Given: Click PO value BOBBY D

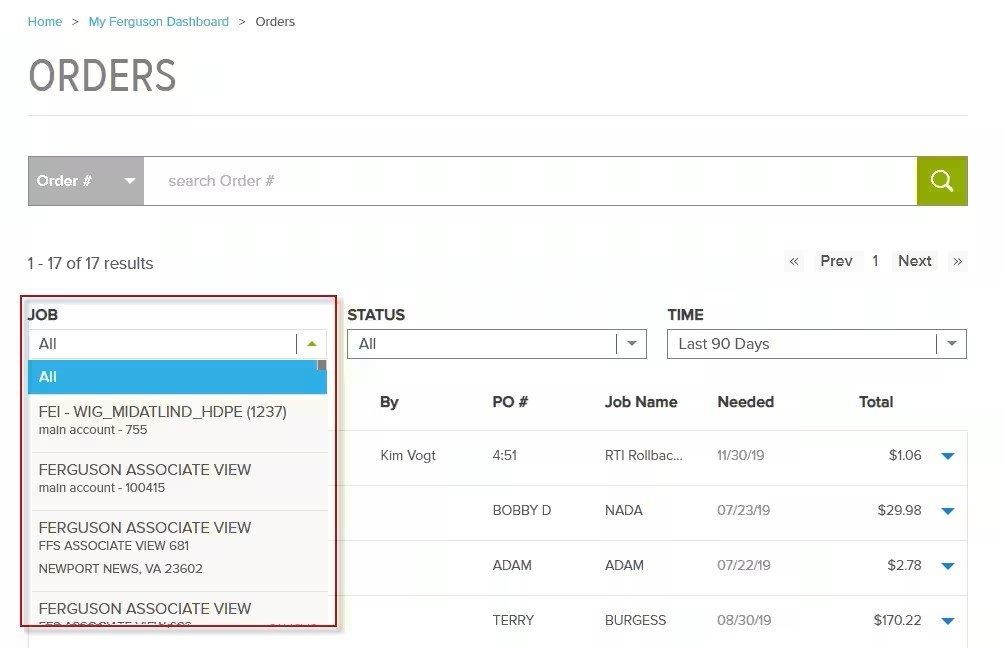Looking at the screenshot, I should [x=522, y=511].
